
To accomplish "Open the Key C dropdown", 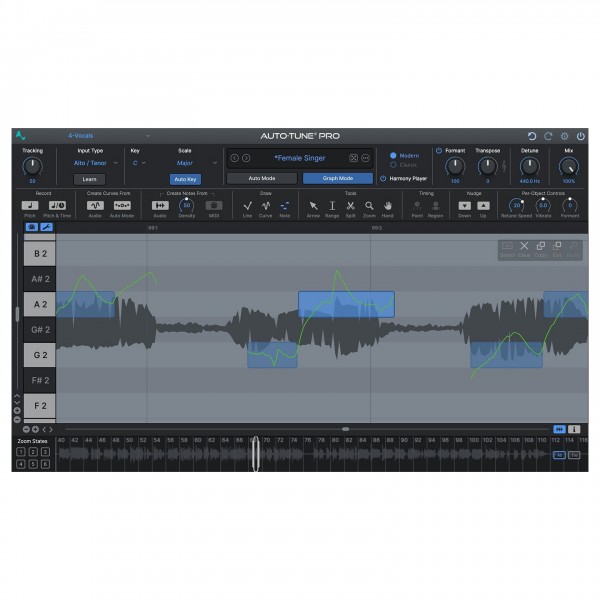I will coord(139,163).
